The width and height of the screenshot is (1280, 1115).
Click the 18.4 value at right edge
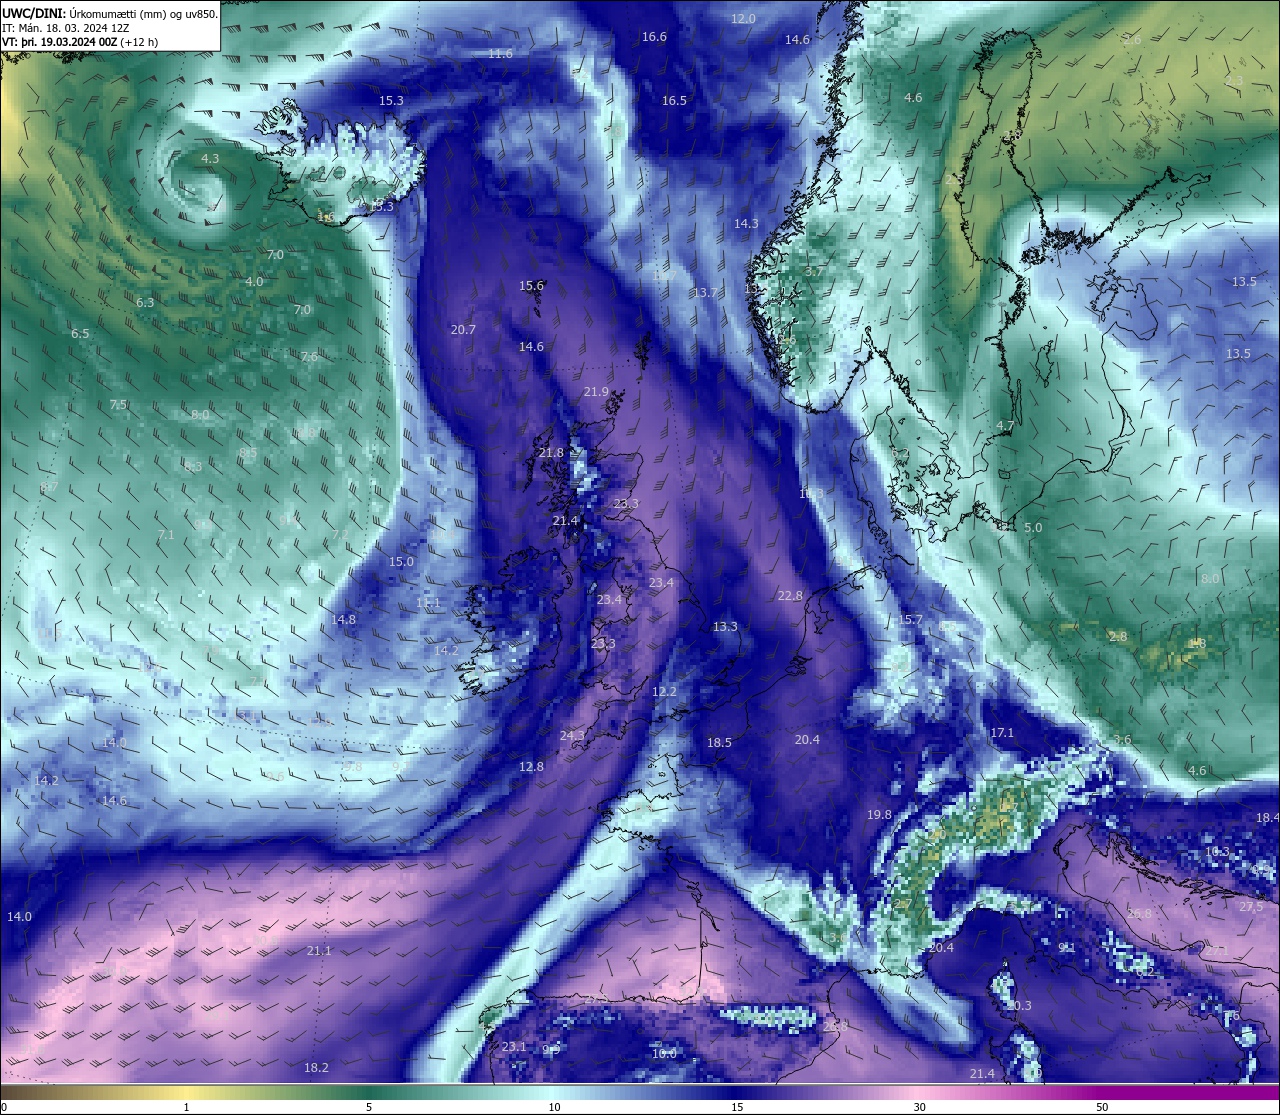(1267, 818)
